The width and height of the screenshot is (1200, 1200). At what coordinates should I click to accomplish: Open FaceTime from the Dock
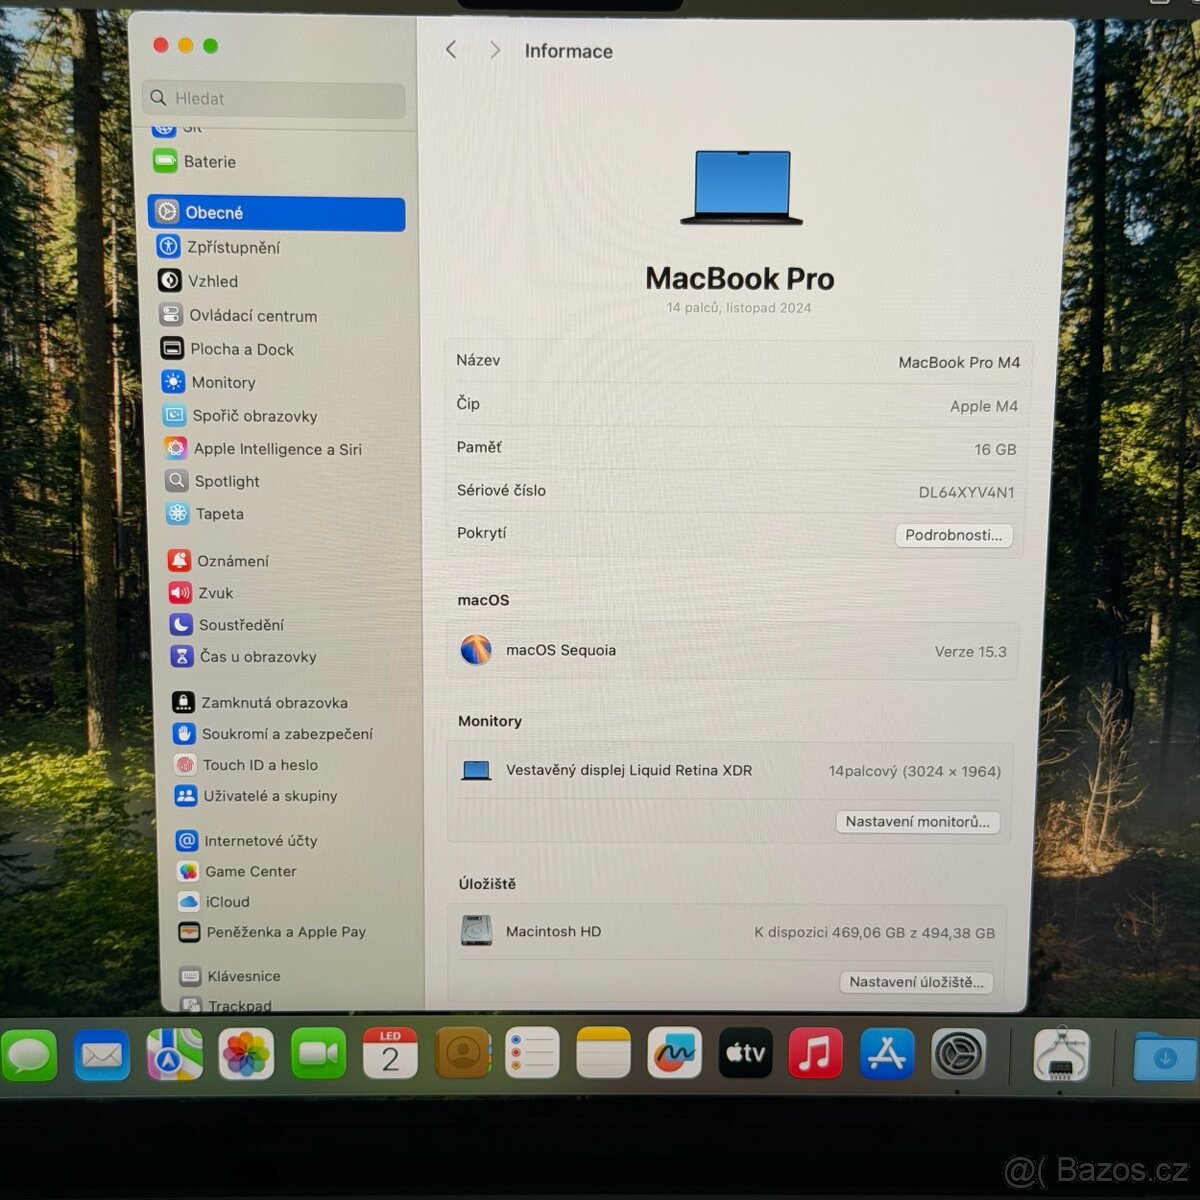pos(318,1054)
